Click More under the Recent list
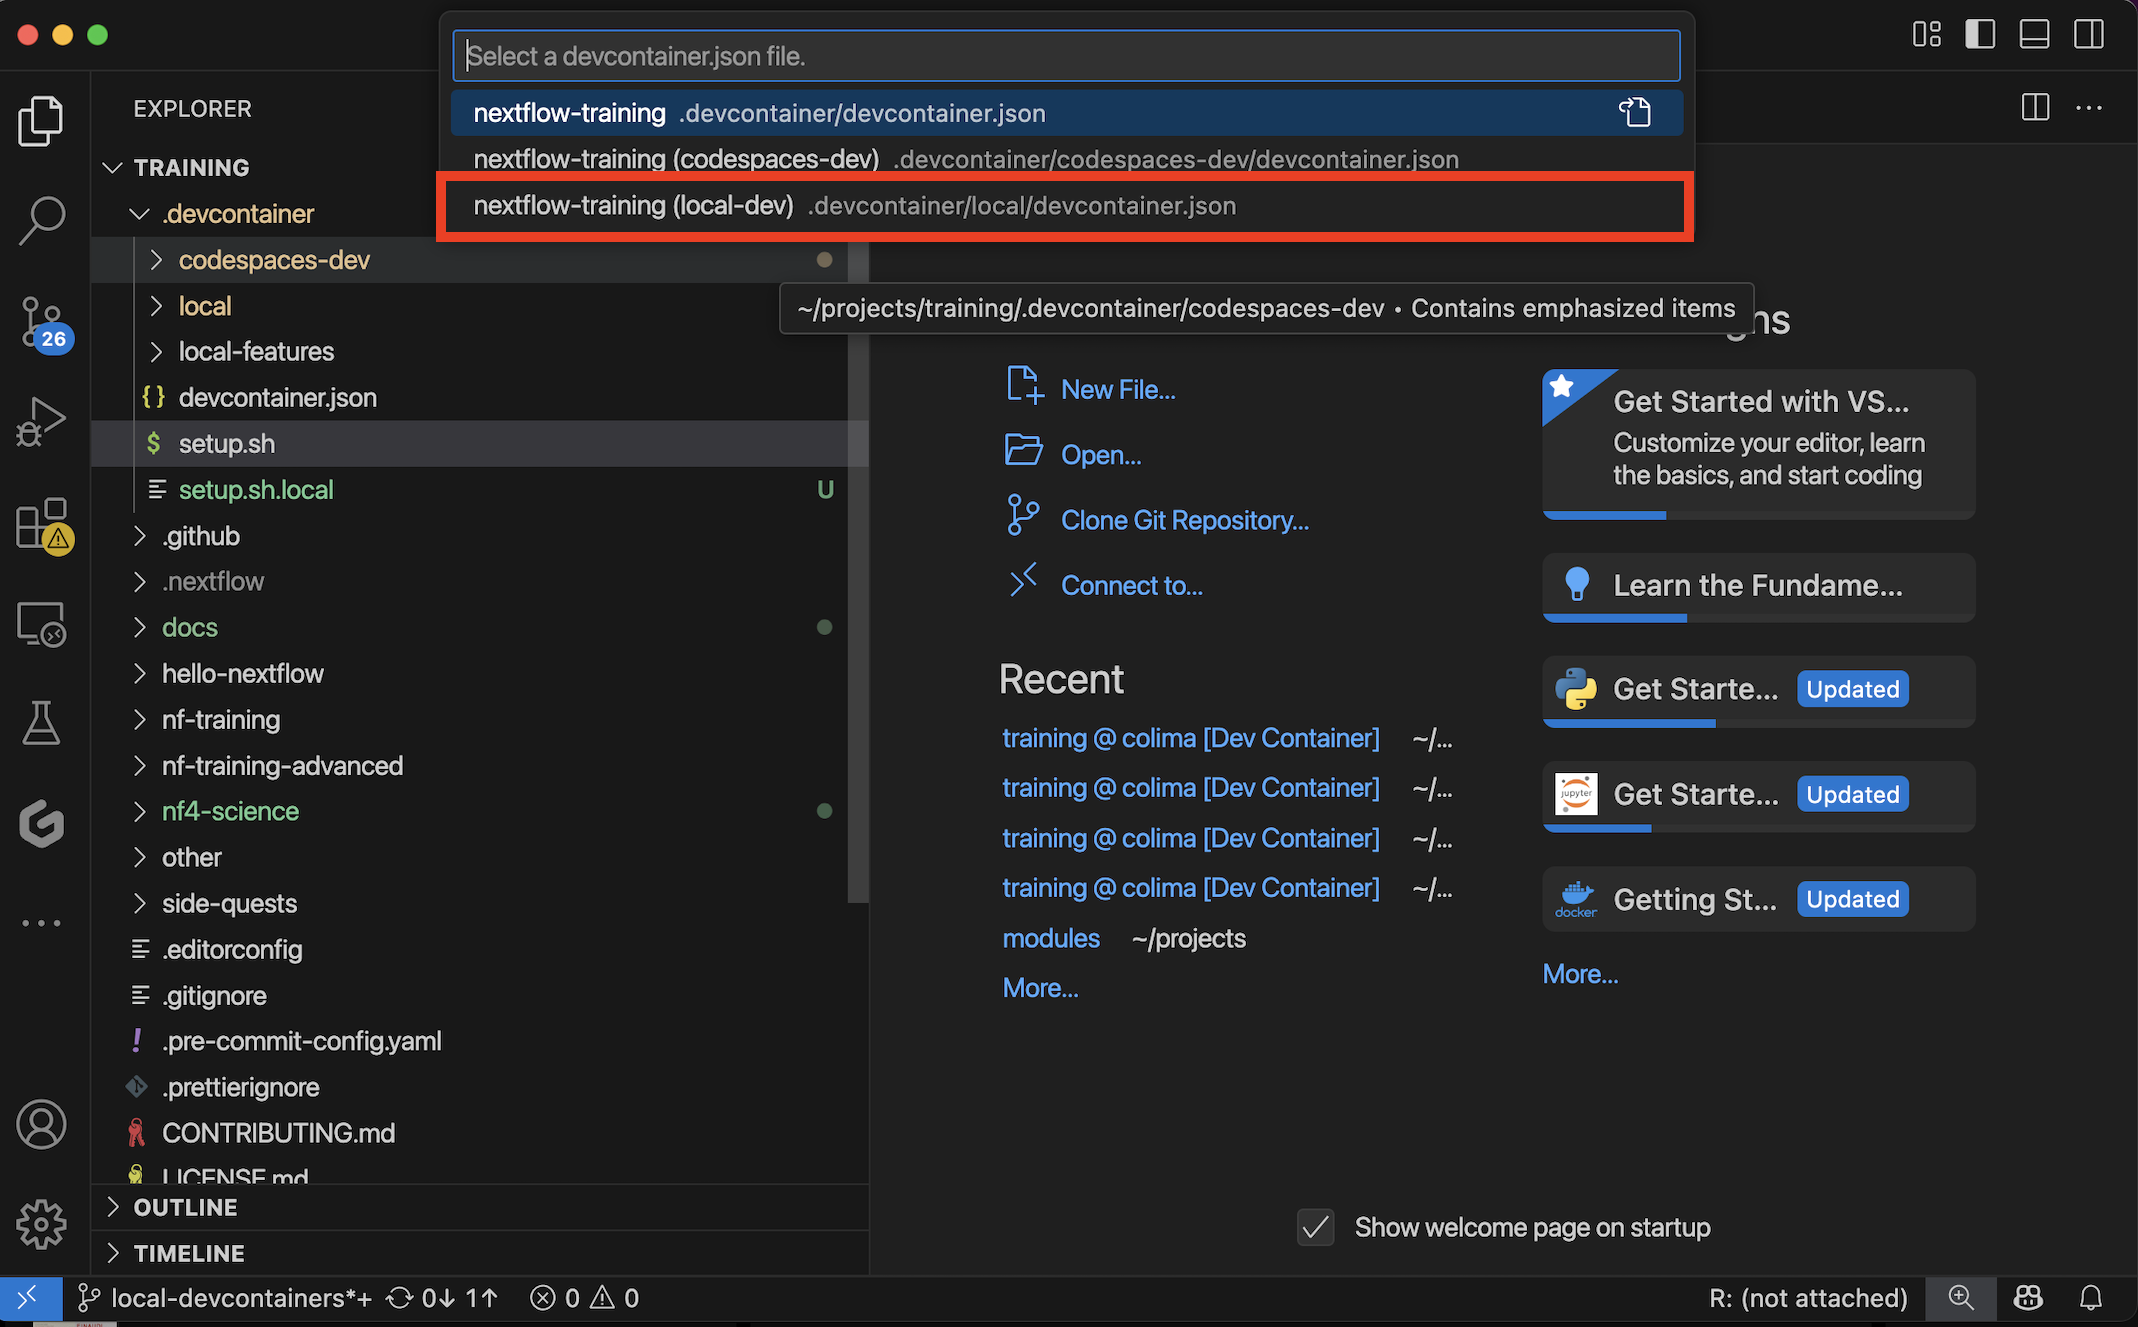This screenshot has width=2138, height=1327. pyautogui.click(x=1039, y=988)
